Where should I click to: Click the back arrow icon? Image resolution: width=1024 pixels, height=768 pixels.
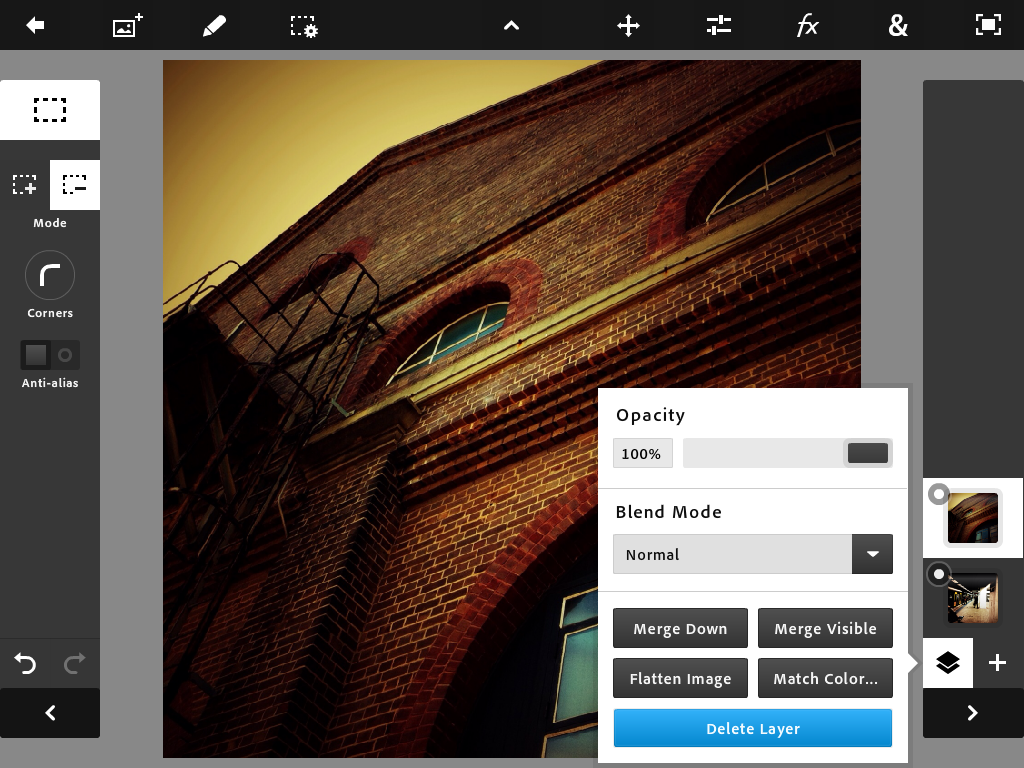pyautogui.click(x=36, y=26)
